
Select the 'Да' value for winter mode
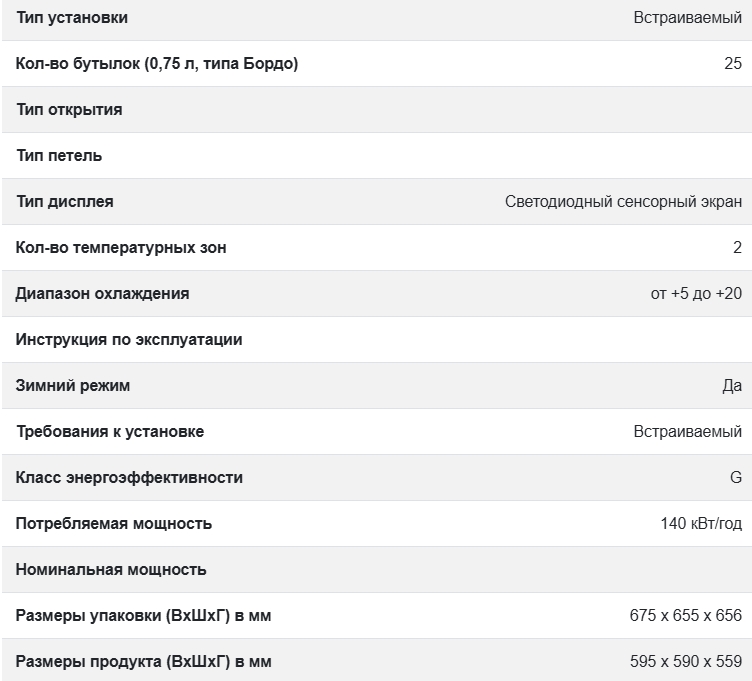coord(732,386)
